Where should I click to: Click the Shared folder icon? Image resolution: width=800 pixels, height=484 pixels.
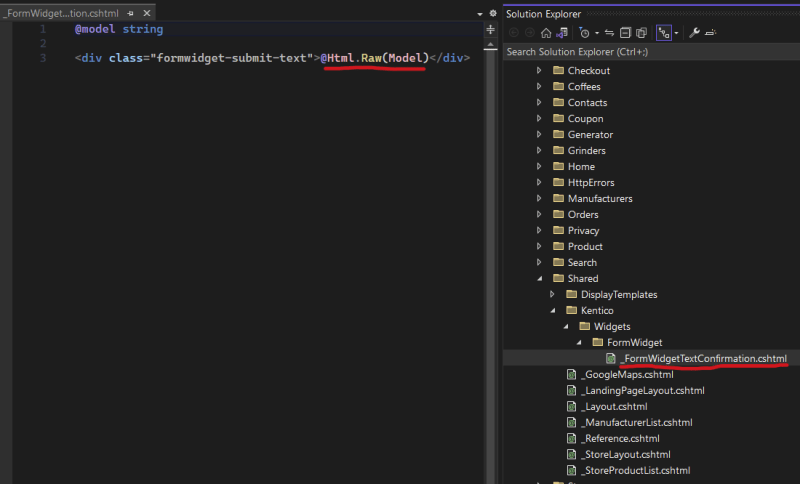tap(559, 278)
